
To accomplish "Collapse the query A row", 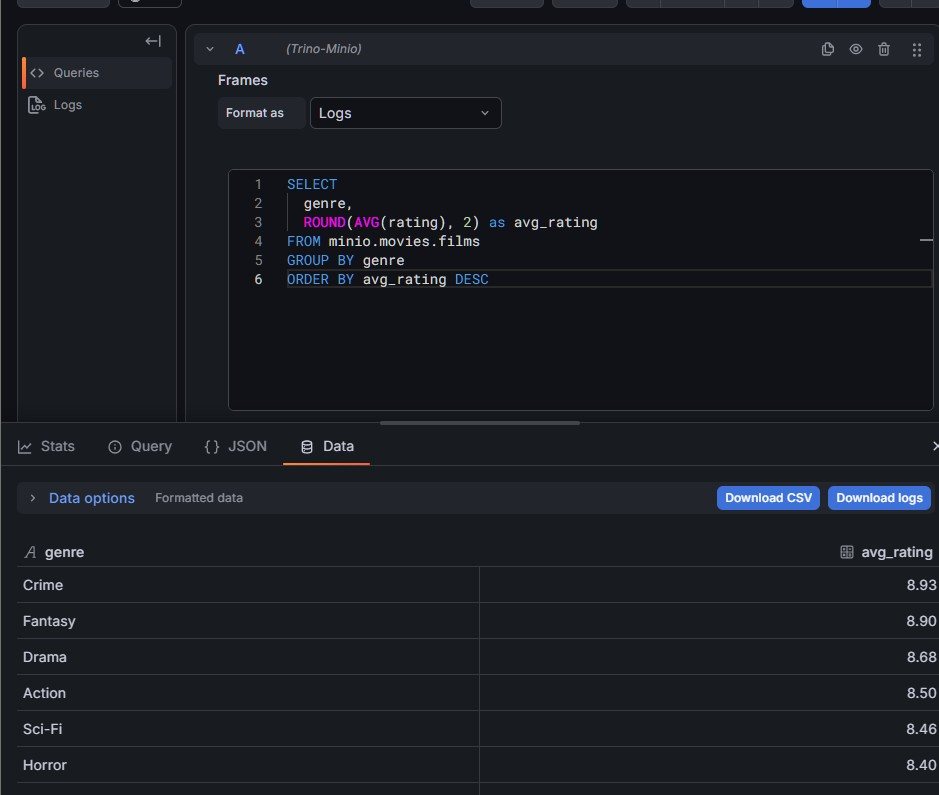I will [x=210, y=49].
